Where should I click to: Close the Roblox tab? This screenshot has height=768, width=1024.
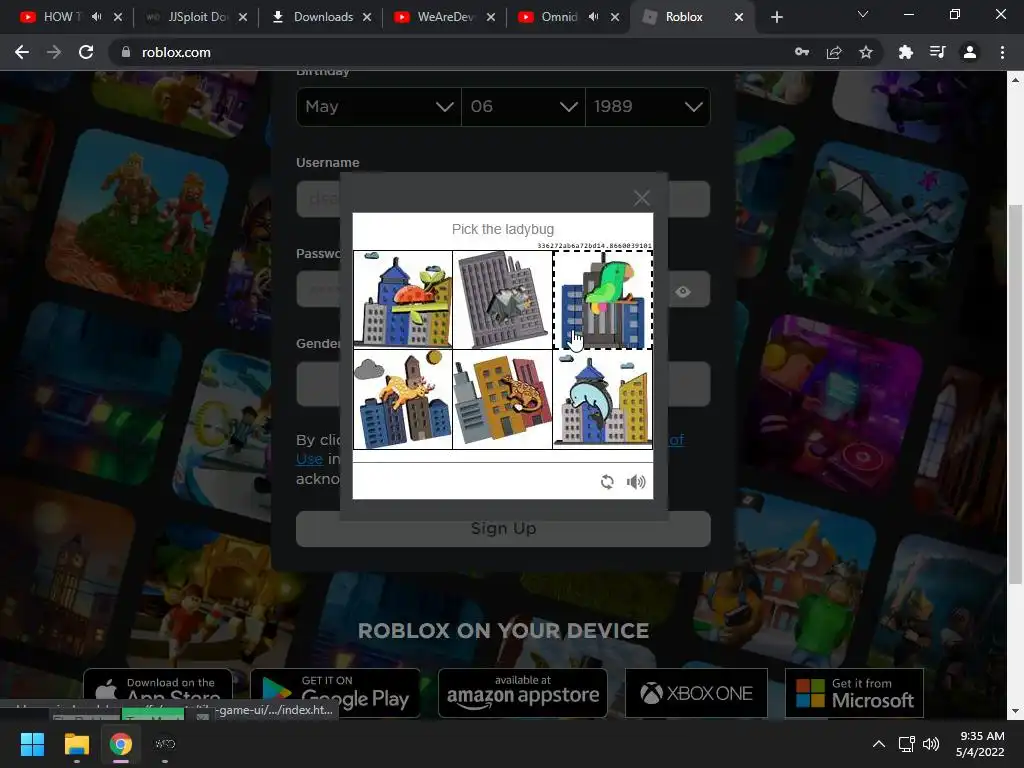(x=739, y=17)
